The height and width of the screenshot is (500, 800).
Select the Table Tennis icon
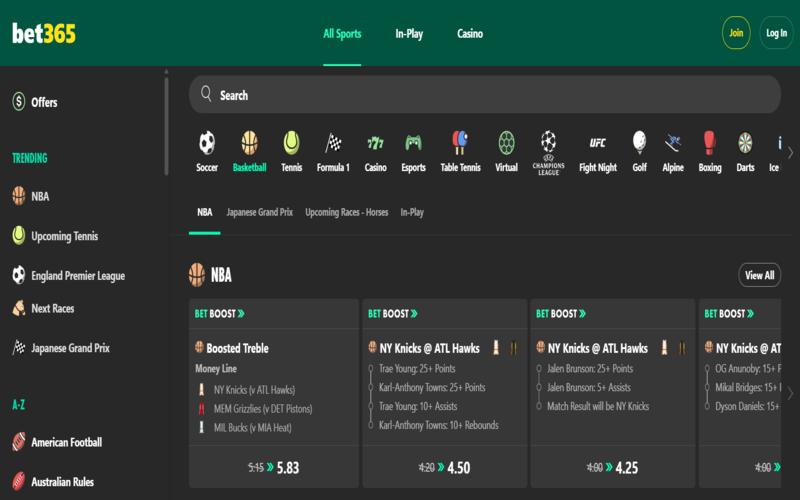462,143
